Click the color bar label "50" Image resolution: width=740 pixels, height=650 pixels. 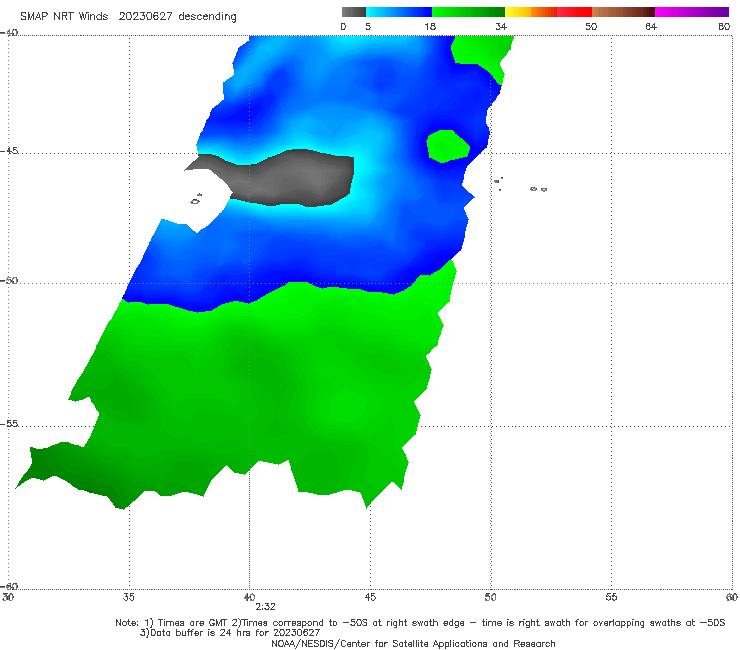591,26
